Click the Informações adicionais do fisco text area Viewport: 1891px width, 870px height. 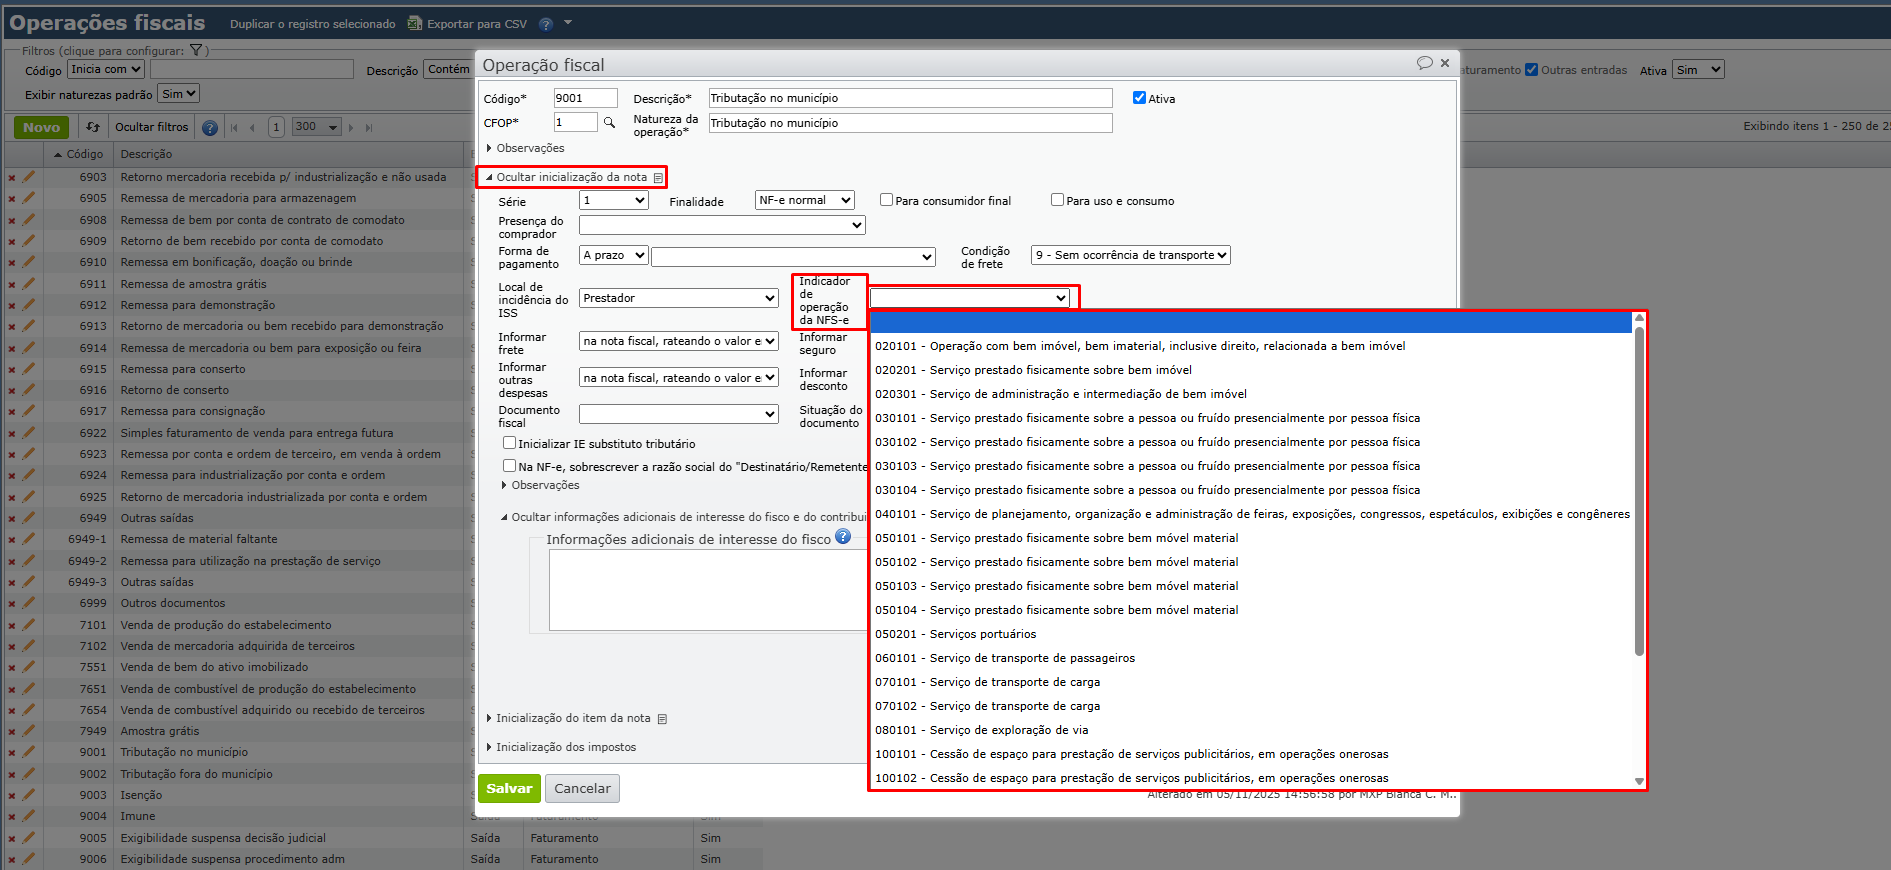coord(708,590)
